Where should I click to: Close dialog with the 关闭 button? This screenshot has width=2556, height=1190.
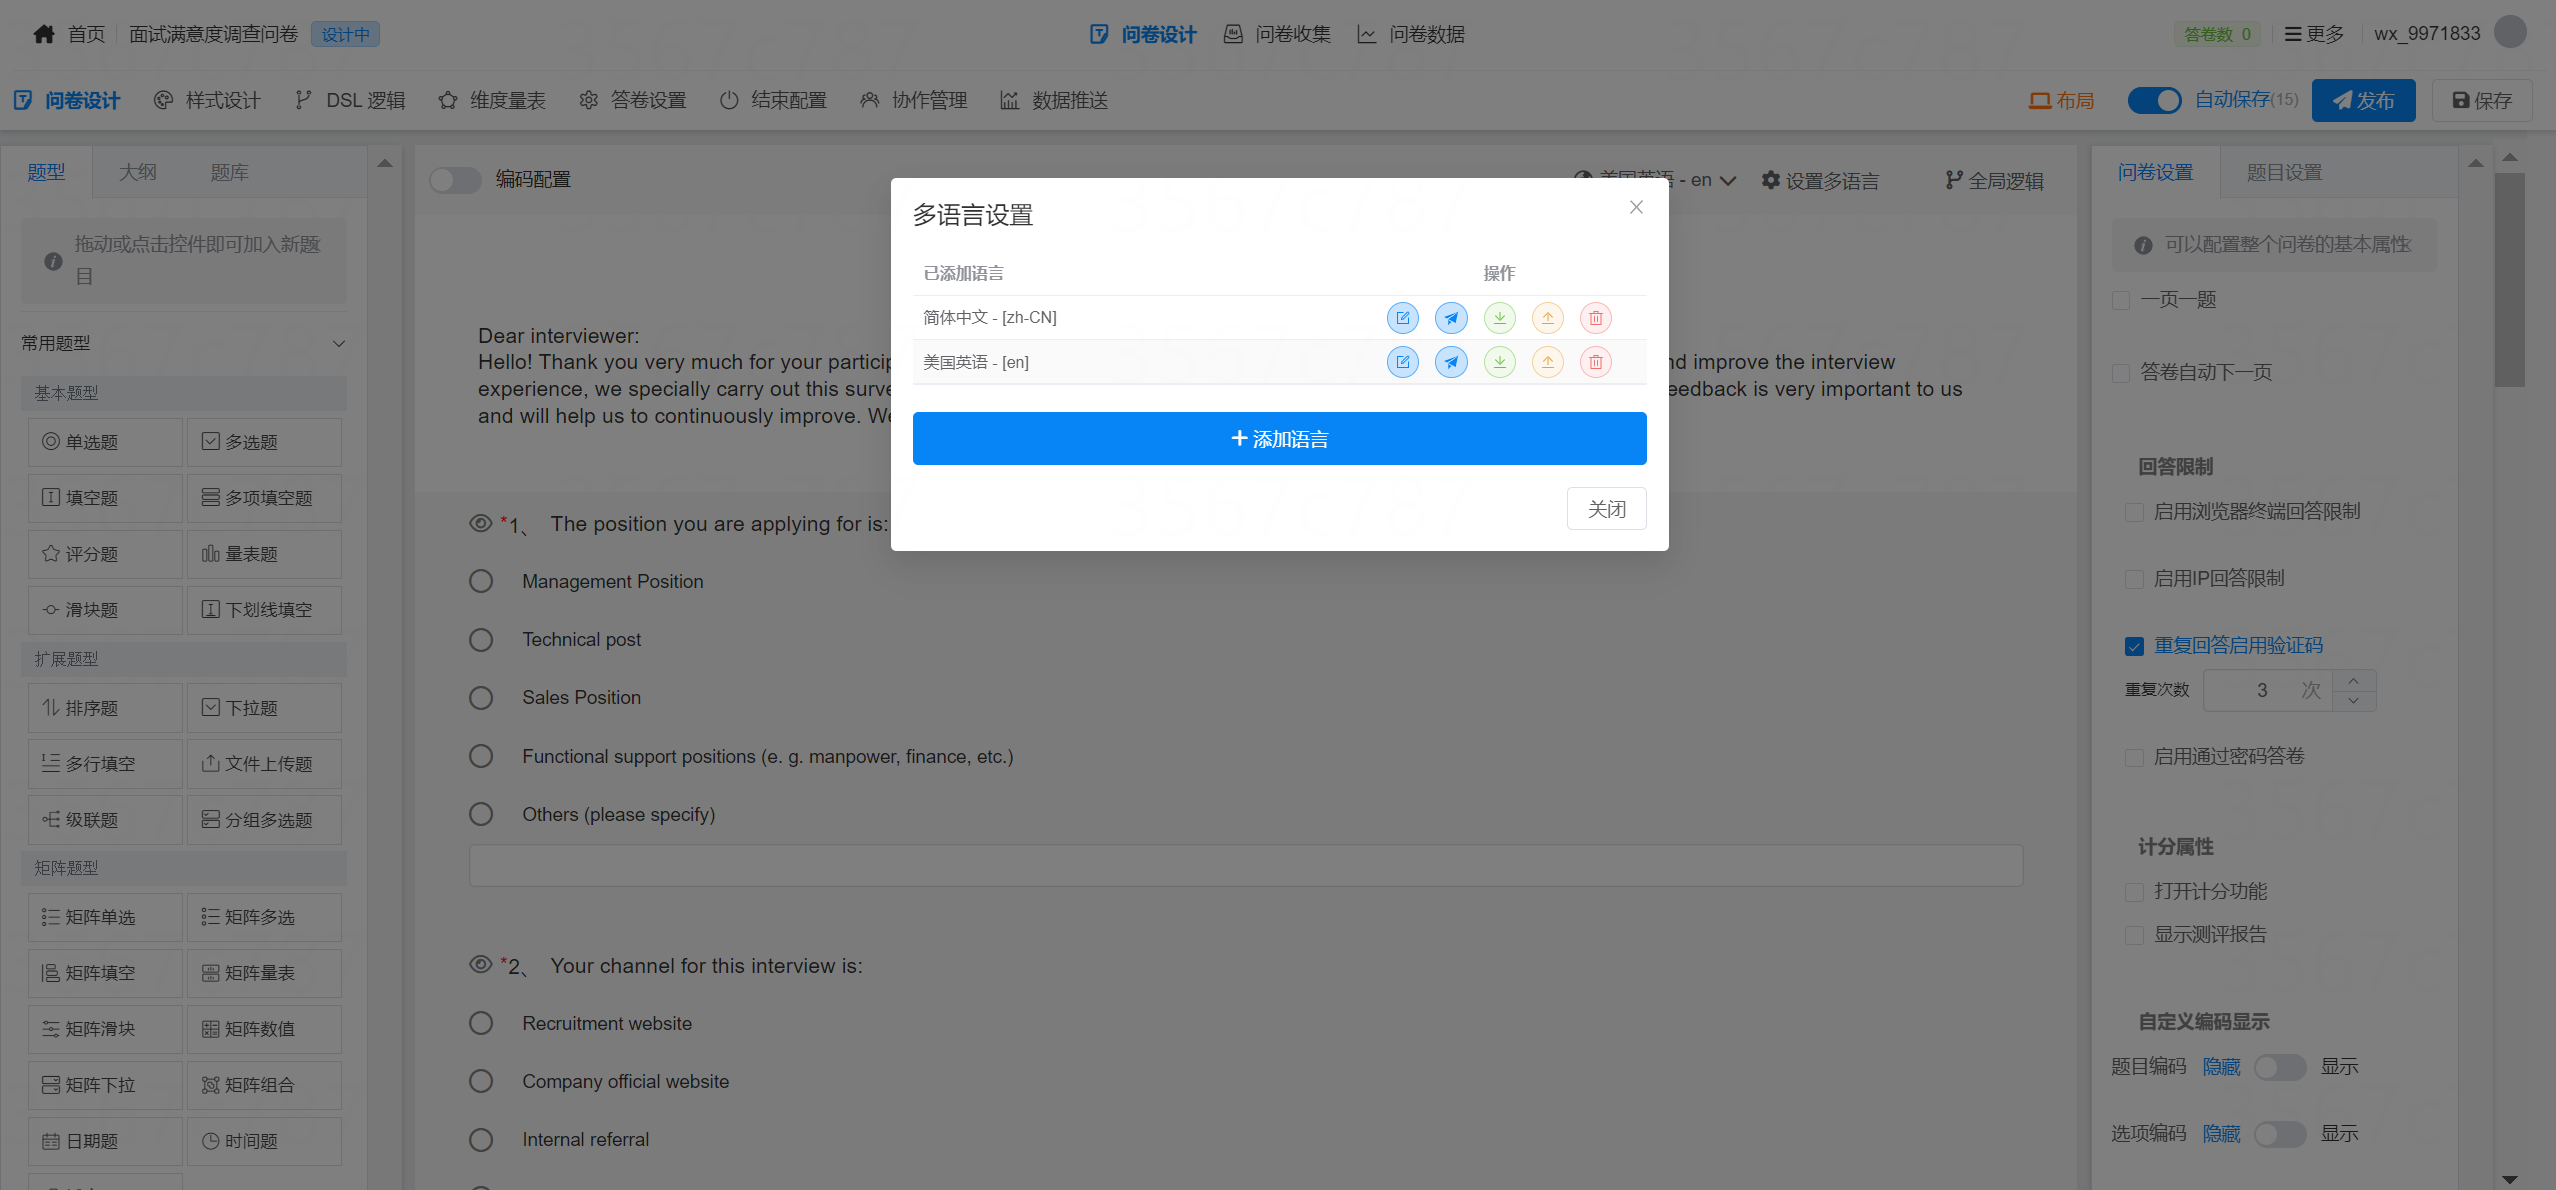point(1606,508)
